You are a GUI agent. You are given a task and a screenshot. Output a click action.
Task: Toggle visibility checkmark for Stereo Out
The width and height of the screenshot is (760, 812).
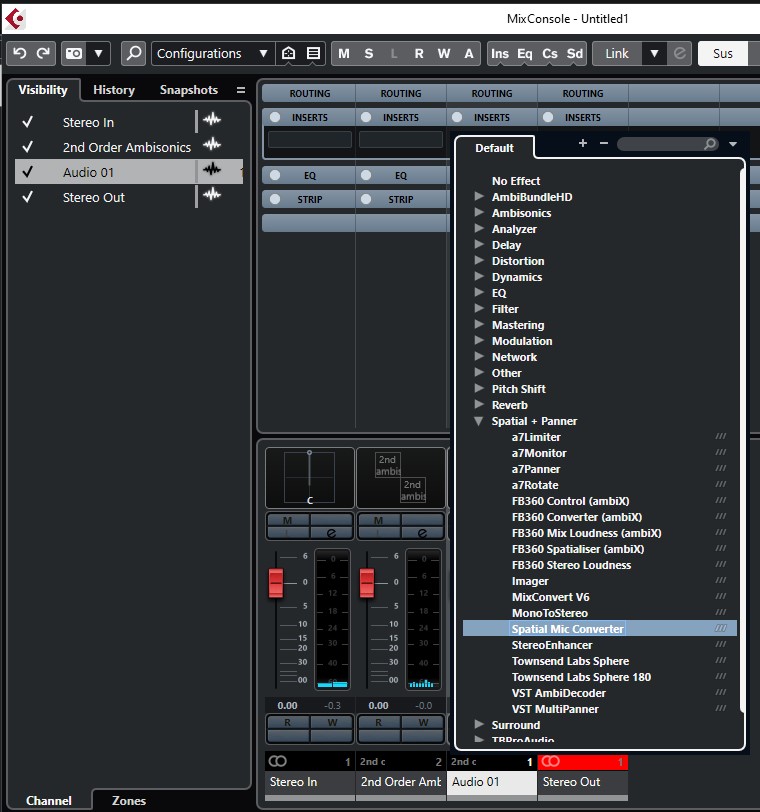(27, 197)
